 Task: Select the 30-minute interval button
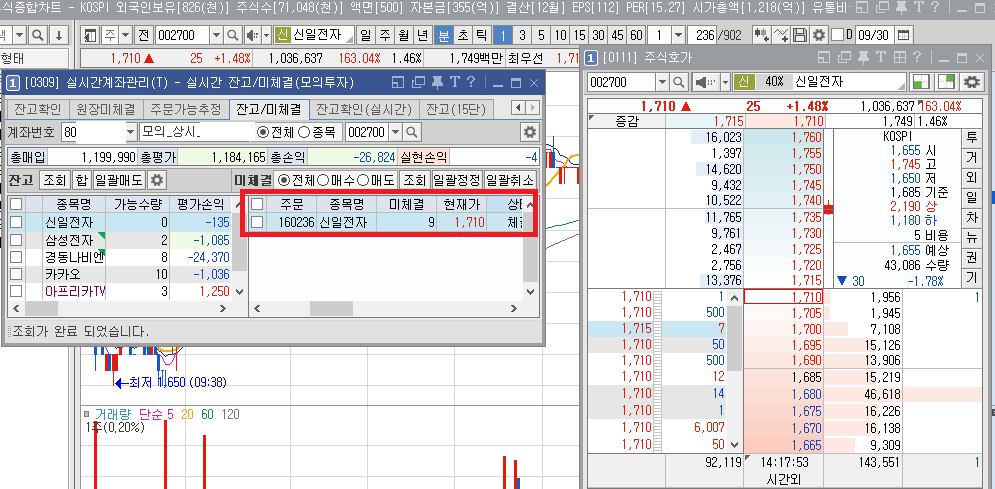[598, 35]
